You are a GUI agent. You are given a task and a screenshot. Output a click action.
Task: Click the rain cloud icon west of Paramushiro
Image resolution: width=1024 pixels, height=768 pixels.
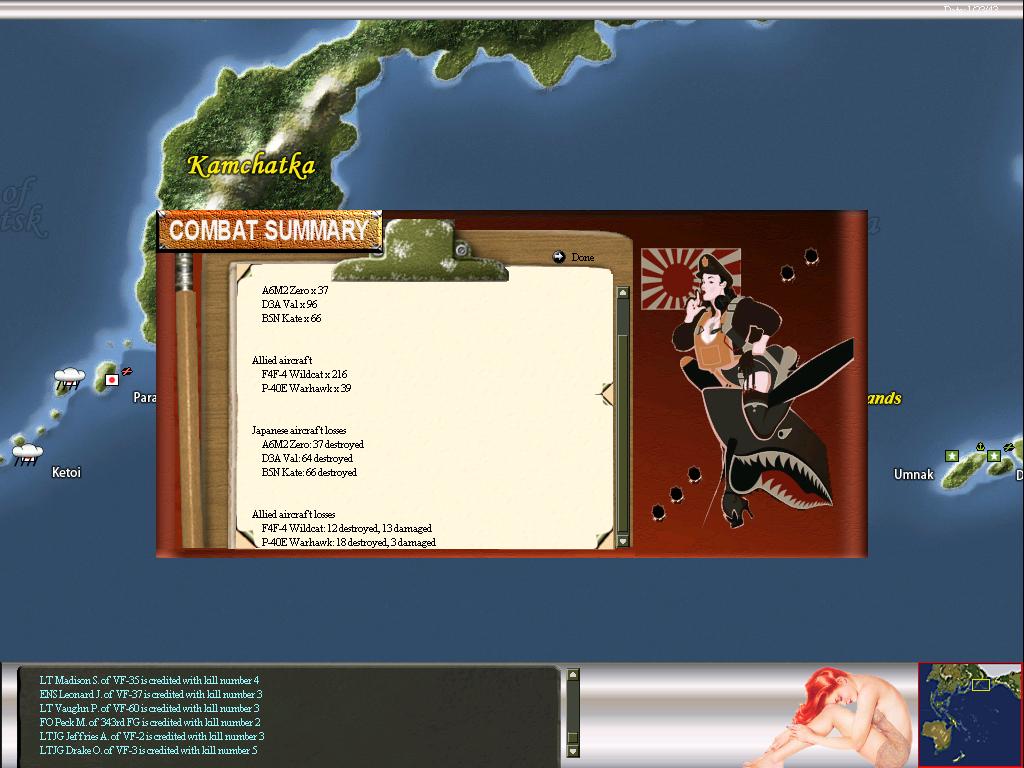pyautogui.click(x=69, y=379)
